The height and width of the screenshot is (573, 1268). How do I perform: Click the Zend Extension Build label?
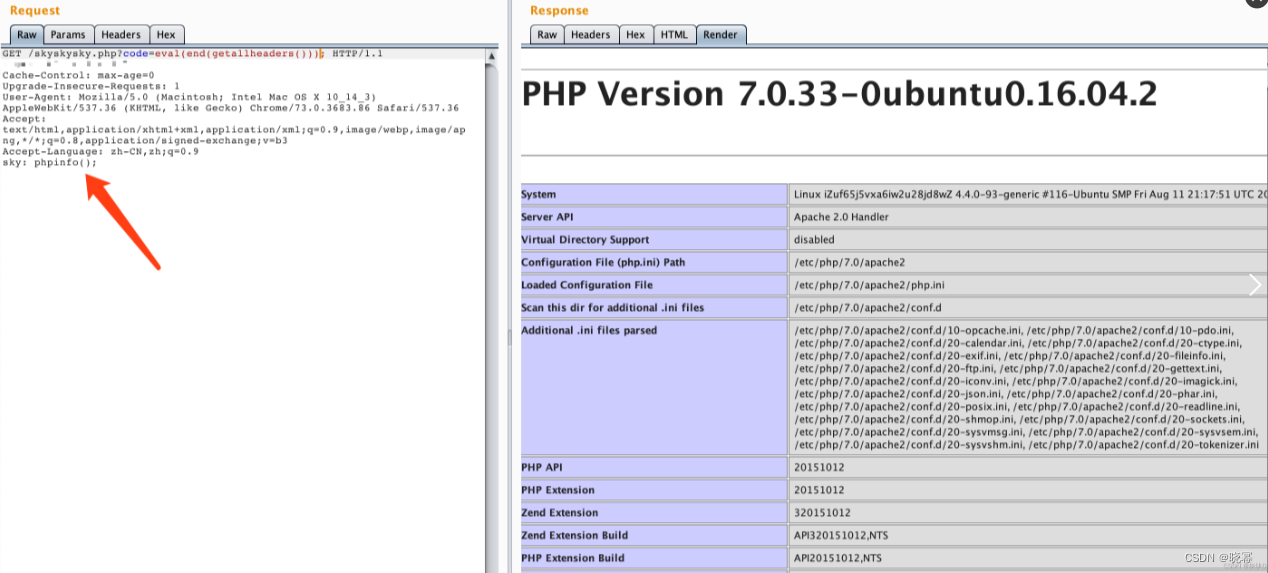(575, 536)
